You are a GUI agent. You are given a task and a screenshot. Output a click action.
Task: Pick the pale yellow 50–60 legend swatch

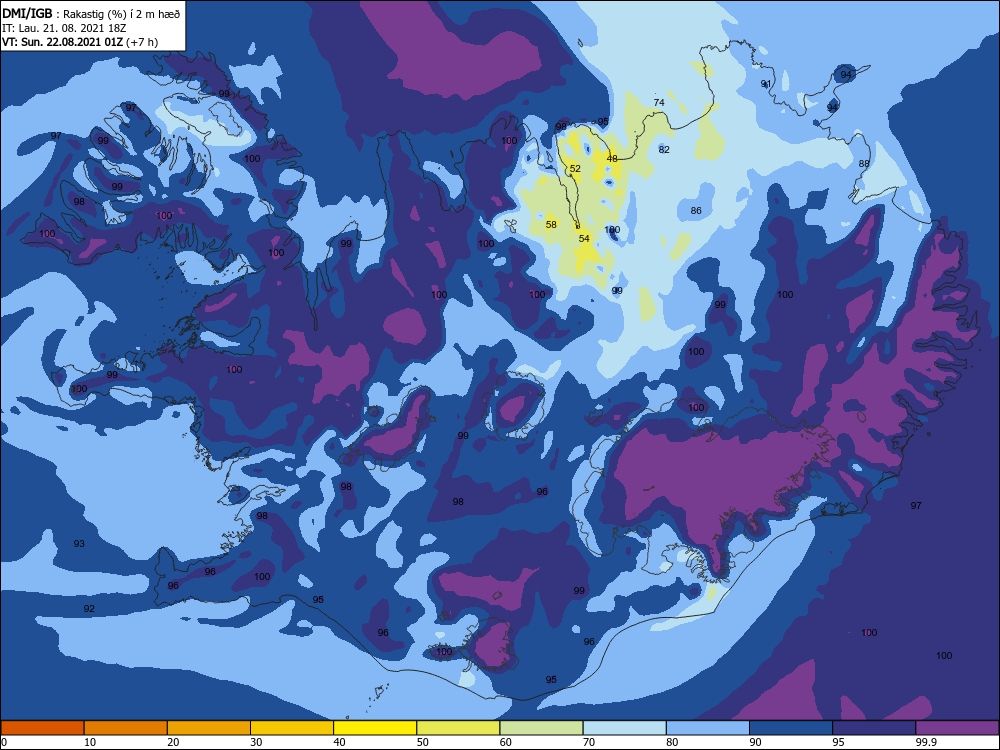(x=458, y=728)
